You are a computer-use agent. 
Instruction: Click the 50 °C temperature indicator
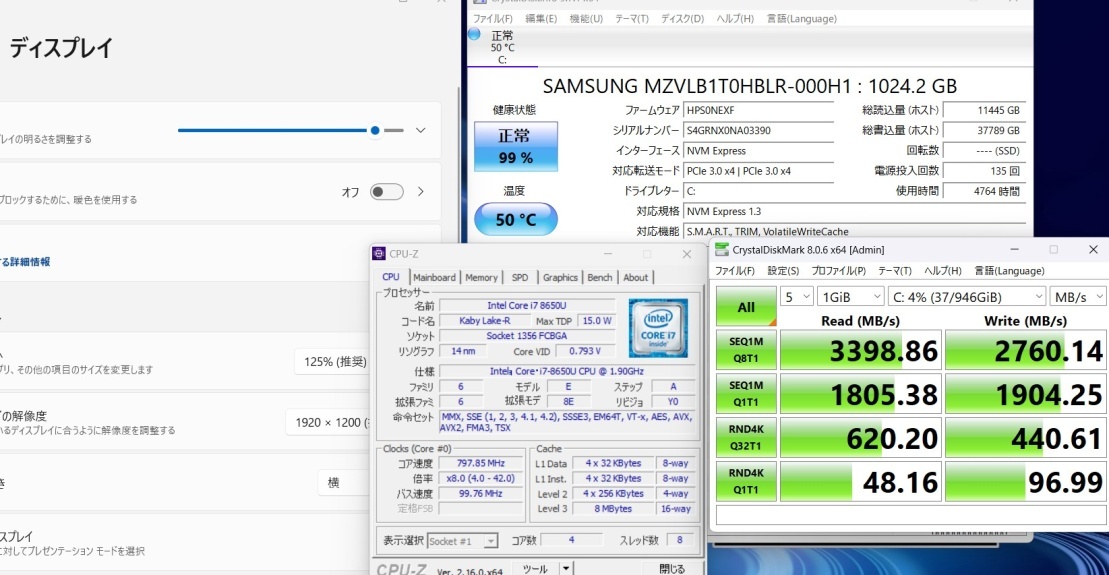(x=515, y=219)
